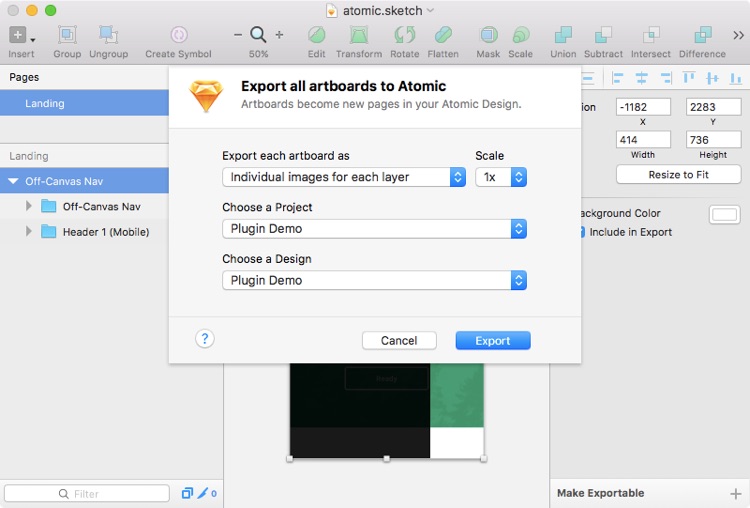Click the Subtract boolean operation icon
This screenshot has width=750, height=508.
coord(603,35)
